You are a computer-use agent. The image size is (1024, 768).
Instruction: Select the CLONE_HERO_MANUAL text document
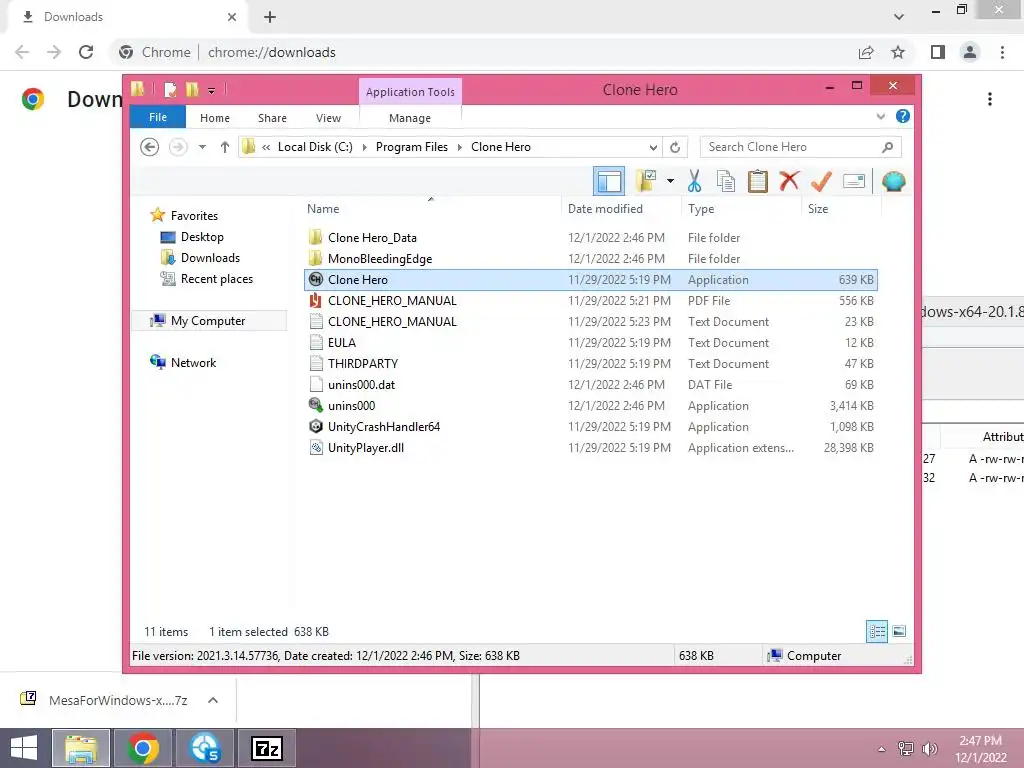click(591, 321)
